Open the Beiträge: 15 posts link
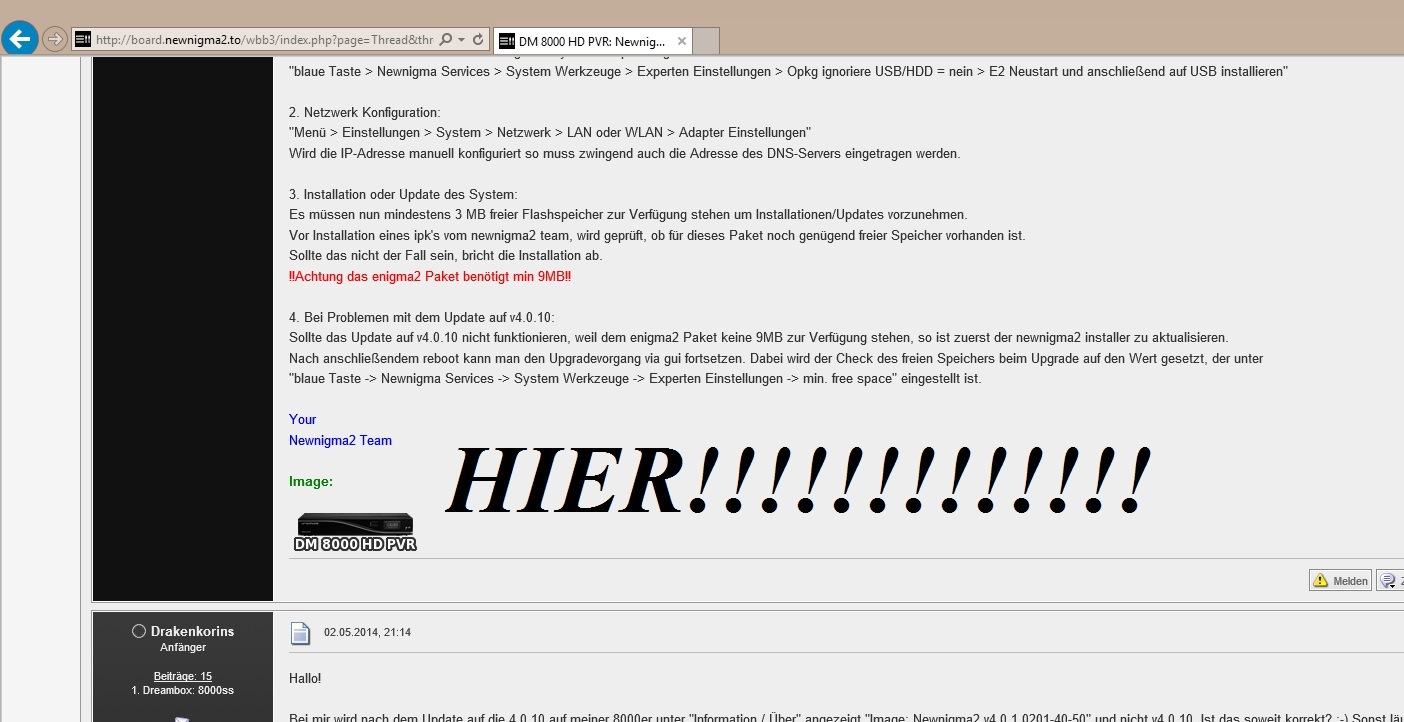The height and width of the screenshot is (722, 1404). (182, 676)
